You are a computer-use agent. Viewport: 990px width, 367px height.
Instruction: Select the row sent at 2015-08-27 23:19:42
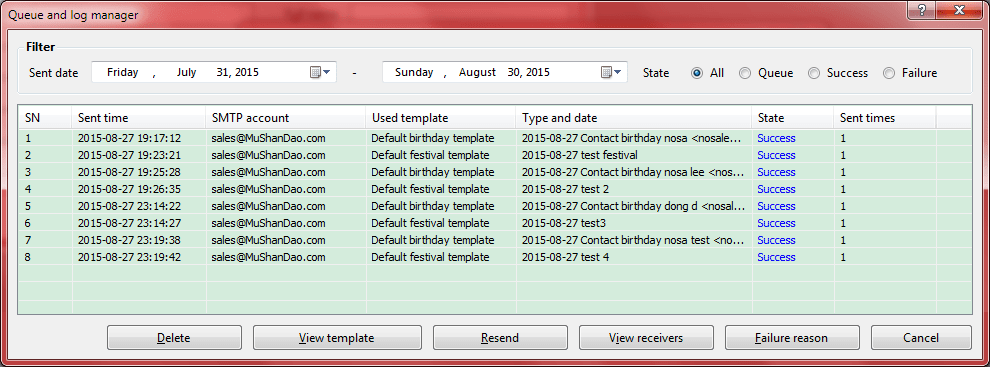click(x=496, y=257)
